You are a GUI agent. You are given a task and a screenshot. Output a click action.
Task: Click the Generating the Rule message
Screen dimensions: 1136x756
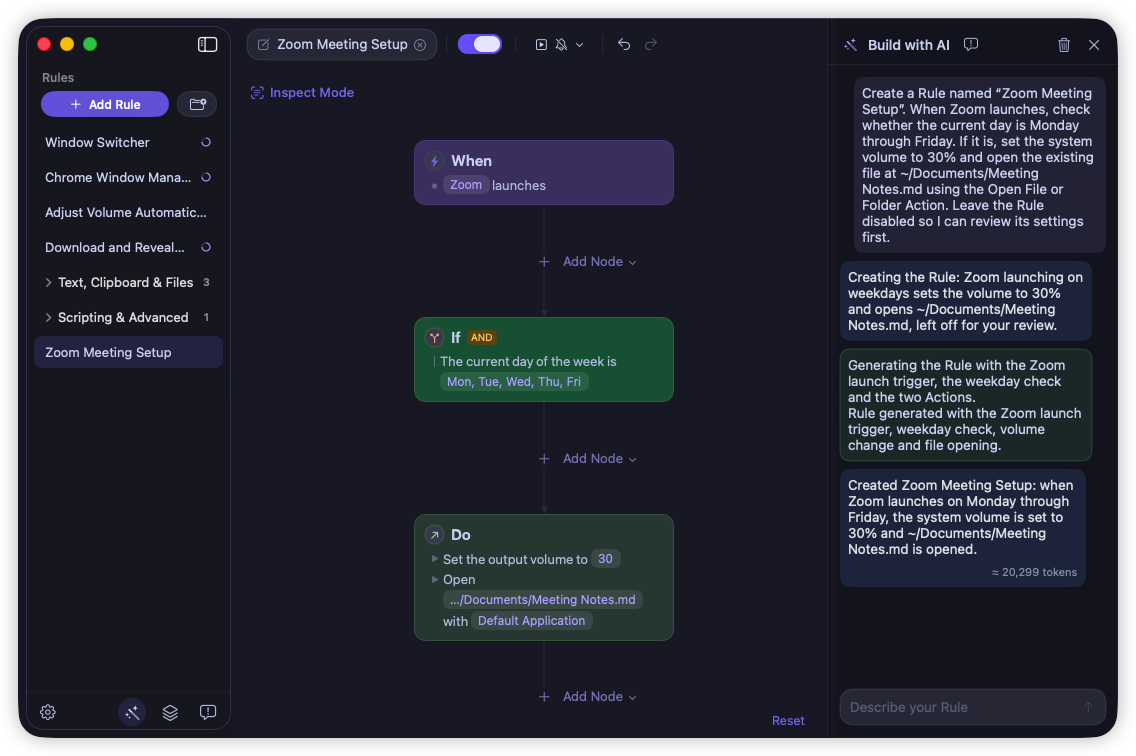click(965, 405)
